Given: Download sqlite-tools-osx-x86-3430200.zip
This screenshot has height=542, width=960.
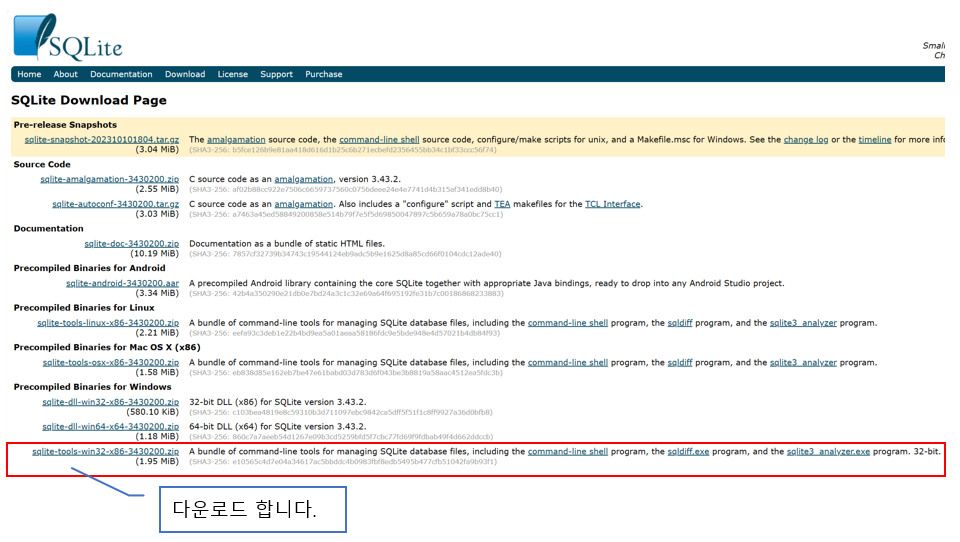Looking at the screenshot, I should (111, 363).
